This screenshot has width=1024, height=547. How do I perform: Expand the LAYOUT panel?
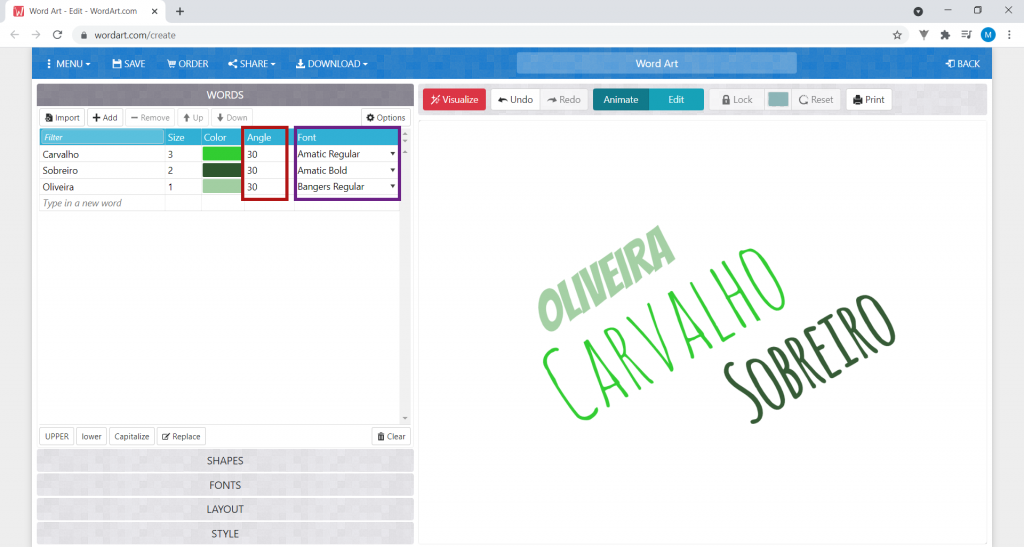point(225,509)
